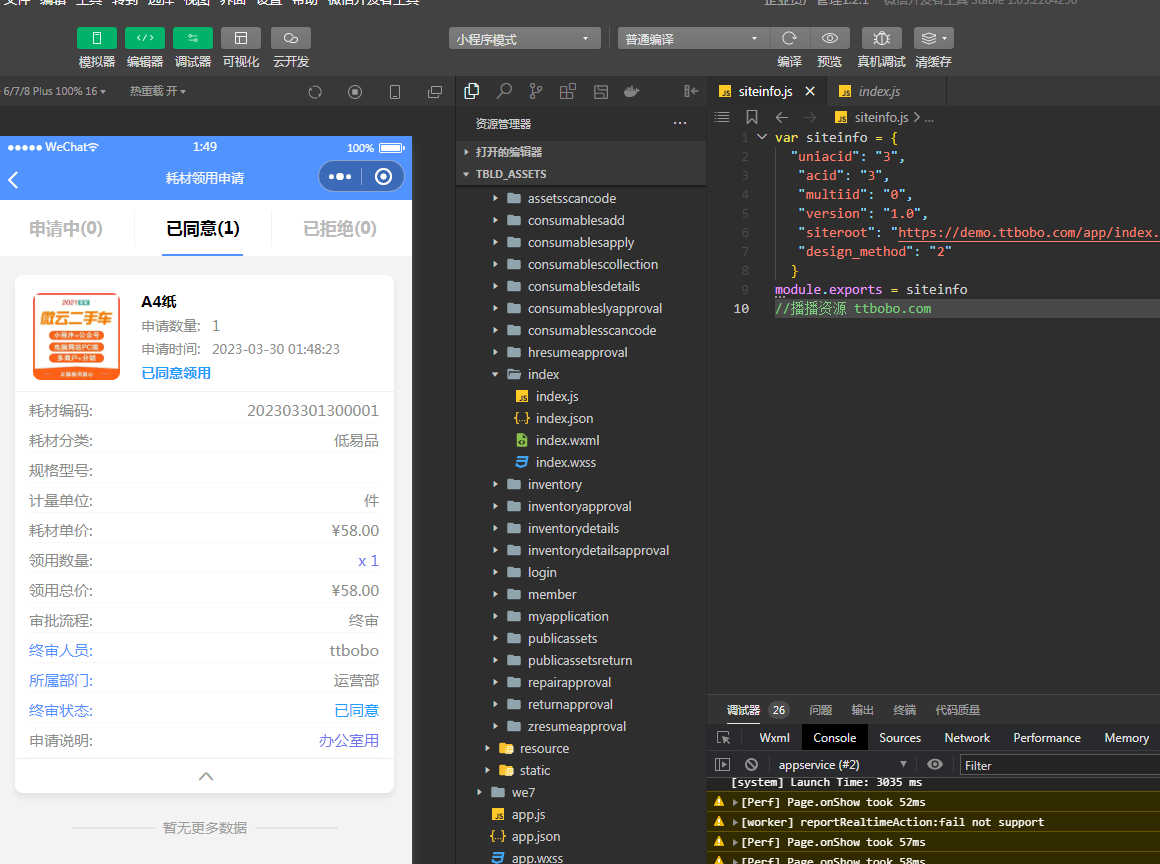Open the Docker whale icon

pos(632,91)
